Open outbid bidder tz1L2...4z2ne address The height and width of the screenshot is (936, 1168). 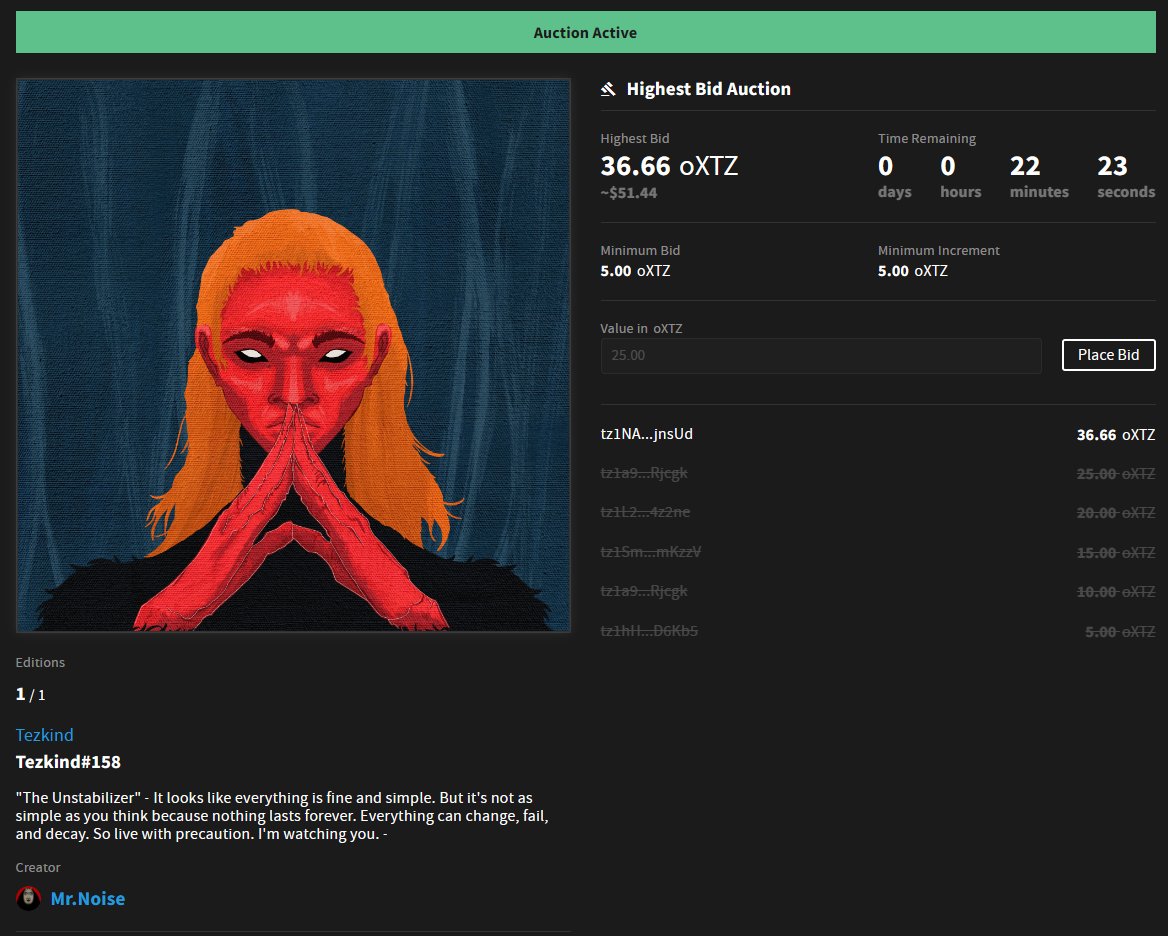pyautogui.click(x=645, y=512)
